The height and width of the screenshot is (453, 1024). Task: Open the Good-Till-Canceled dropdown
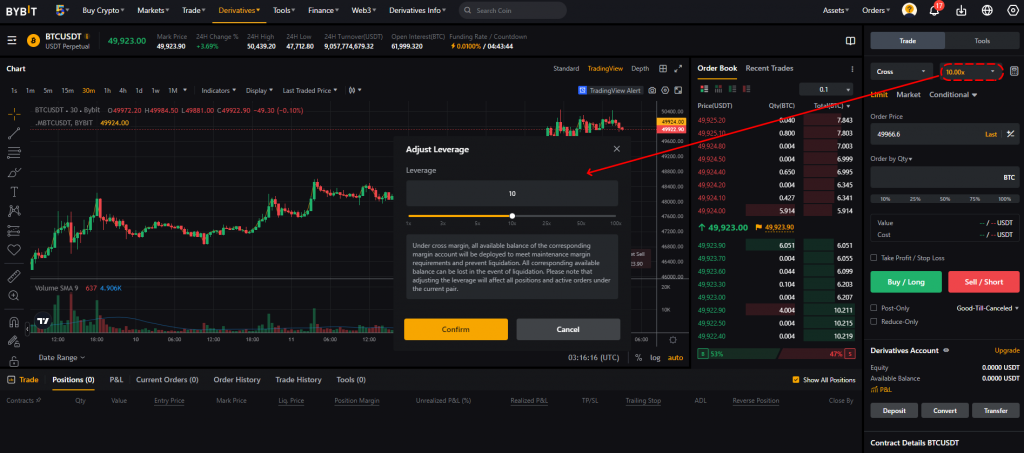coord(987,307)
